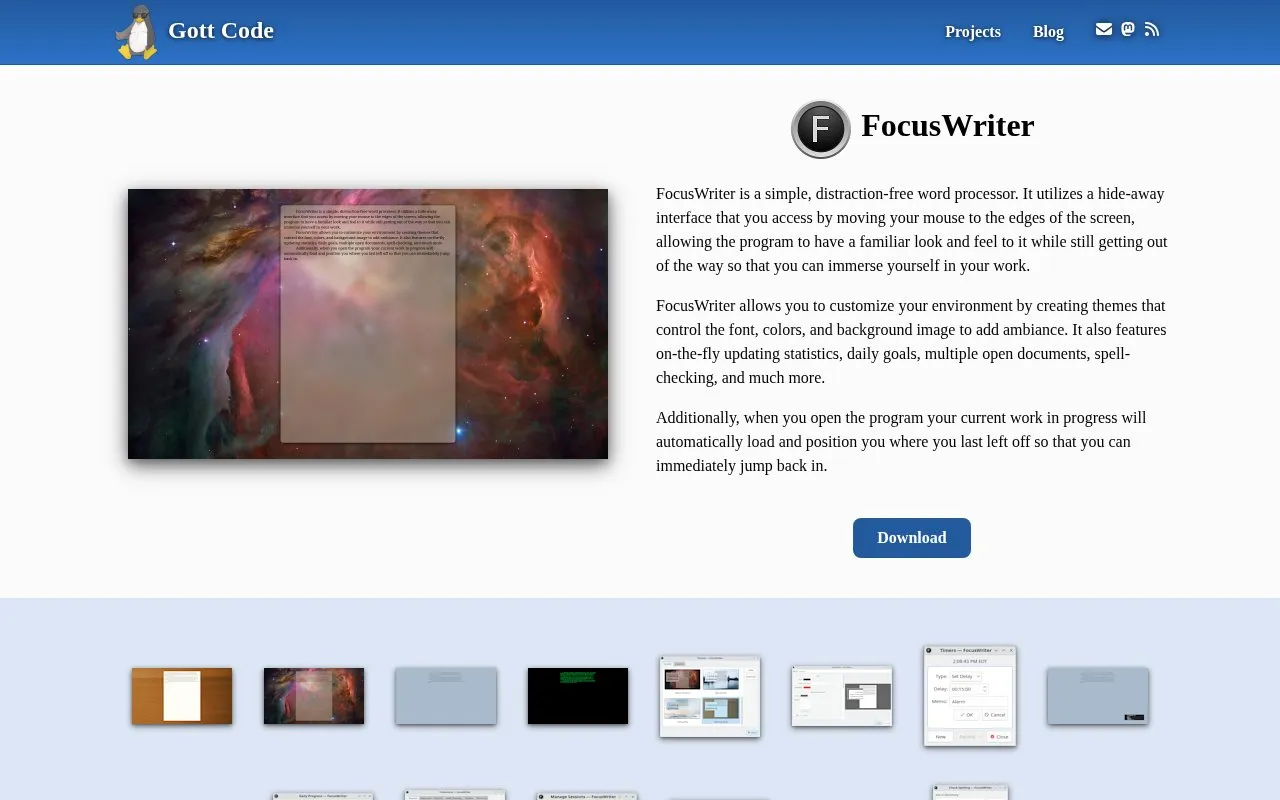
Task: View the small nebula theme thumbnail
Action: point(314,696)
